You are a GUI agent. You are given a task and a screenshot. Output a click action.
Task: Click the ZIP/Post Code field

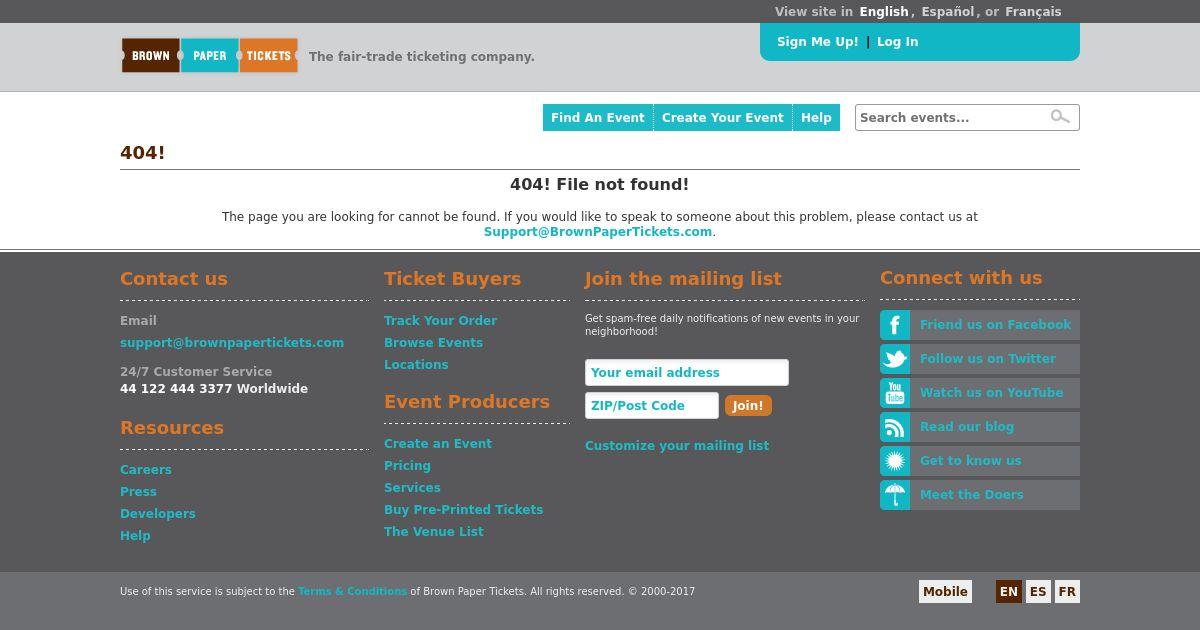[651, 406]
